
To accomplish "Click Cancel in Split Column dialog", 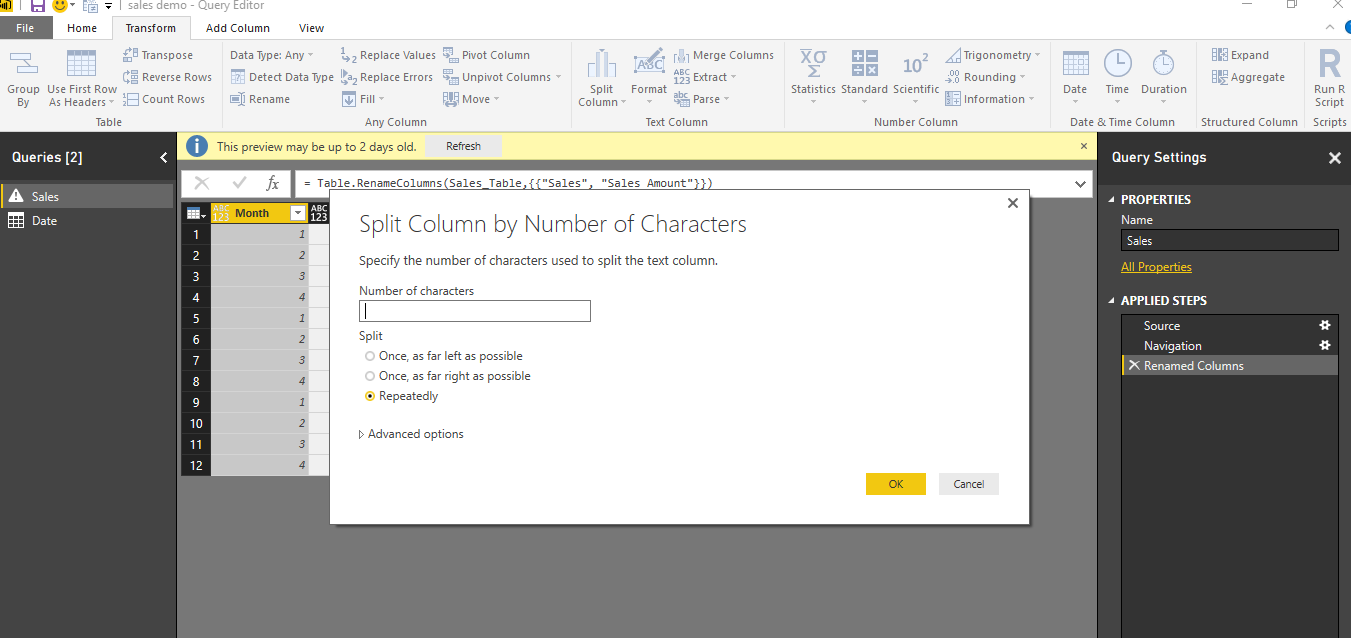I will pyautogui.click(x=969, y=484).
